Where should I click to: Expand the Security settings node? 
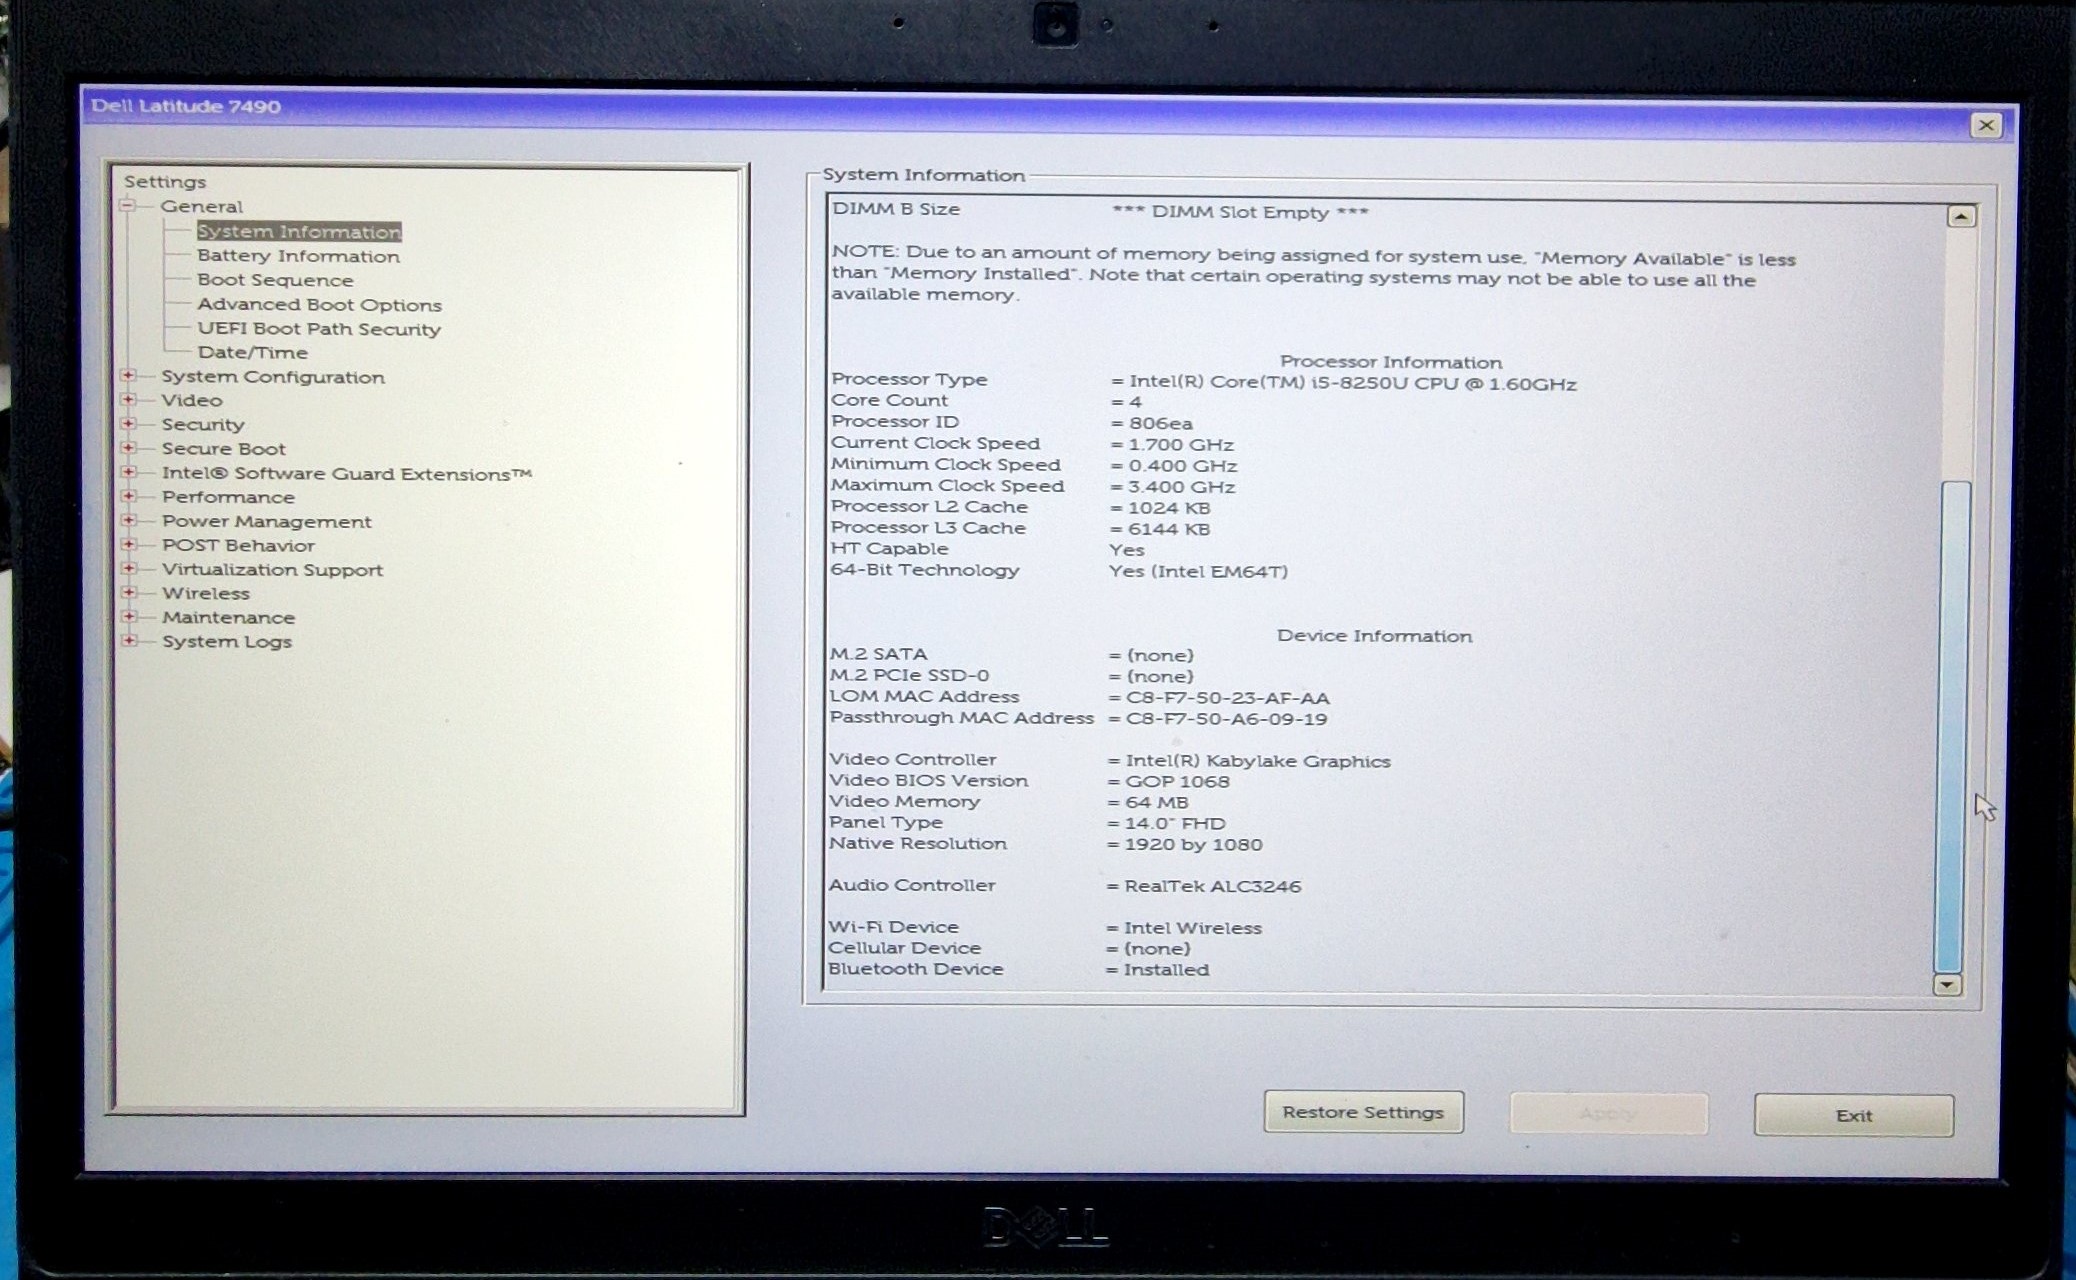129,424
